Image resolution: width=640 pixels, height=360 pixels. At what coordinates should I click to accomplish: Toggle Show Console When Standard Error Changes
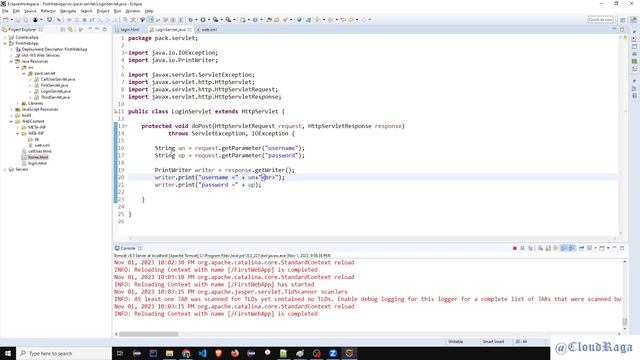tap(572, 248)
